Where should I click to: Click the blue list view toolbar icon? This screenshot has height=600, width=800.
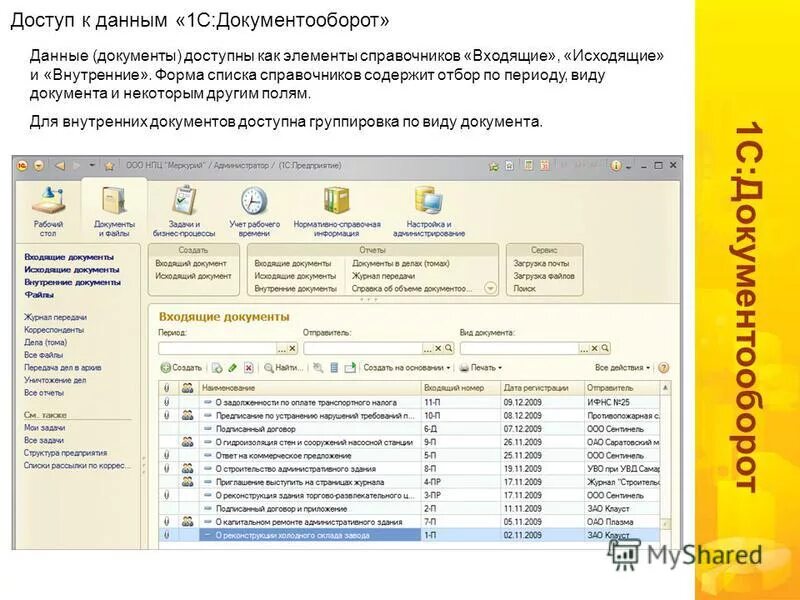(334, 368)
